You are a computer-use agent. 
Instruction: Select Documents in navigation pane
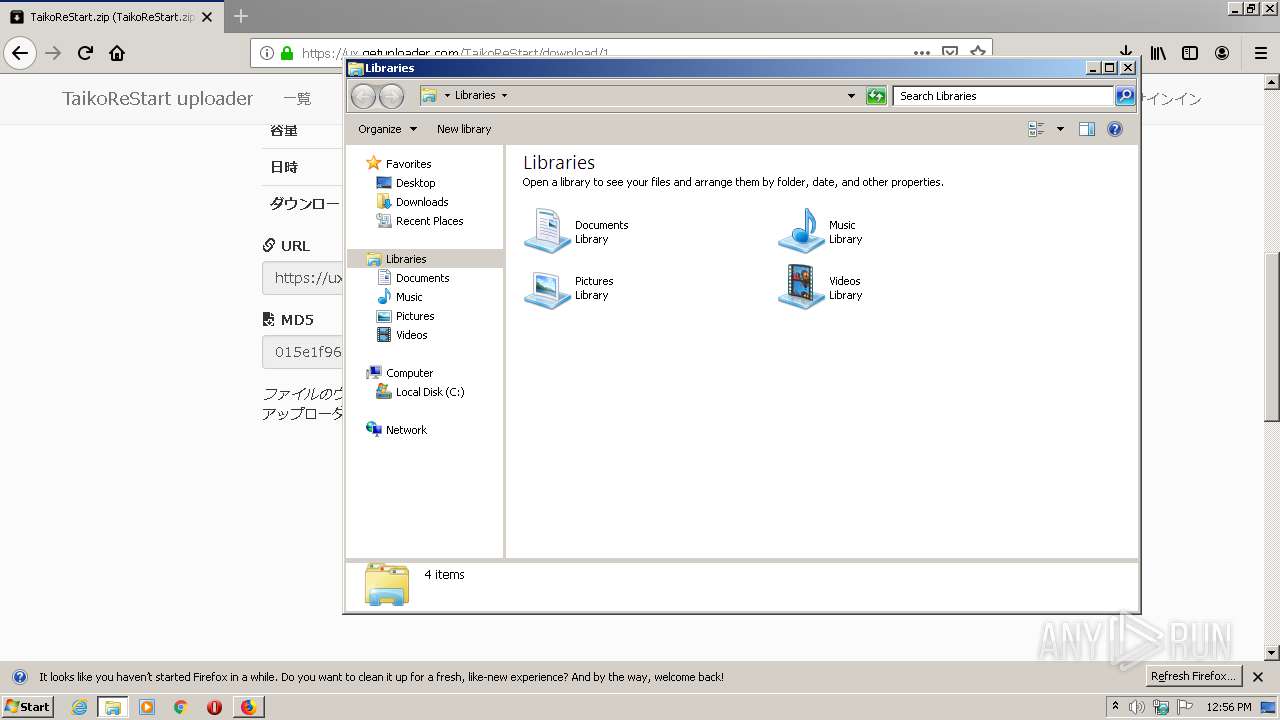[x=422, y=278]
